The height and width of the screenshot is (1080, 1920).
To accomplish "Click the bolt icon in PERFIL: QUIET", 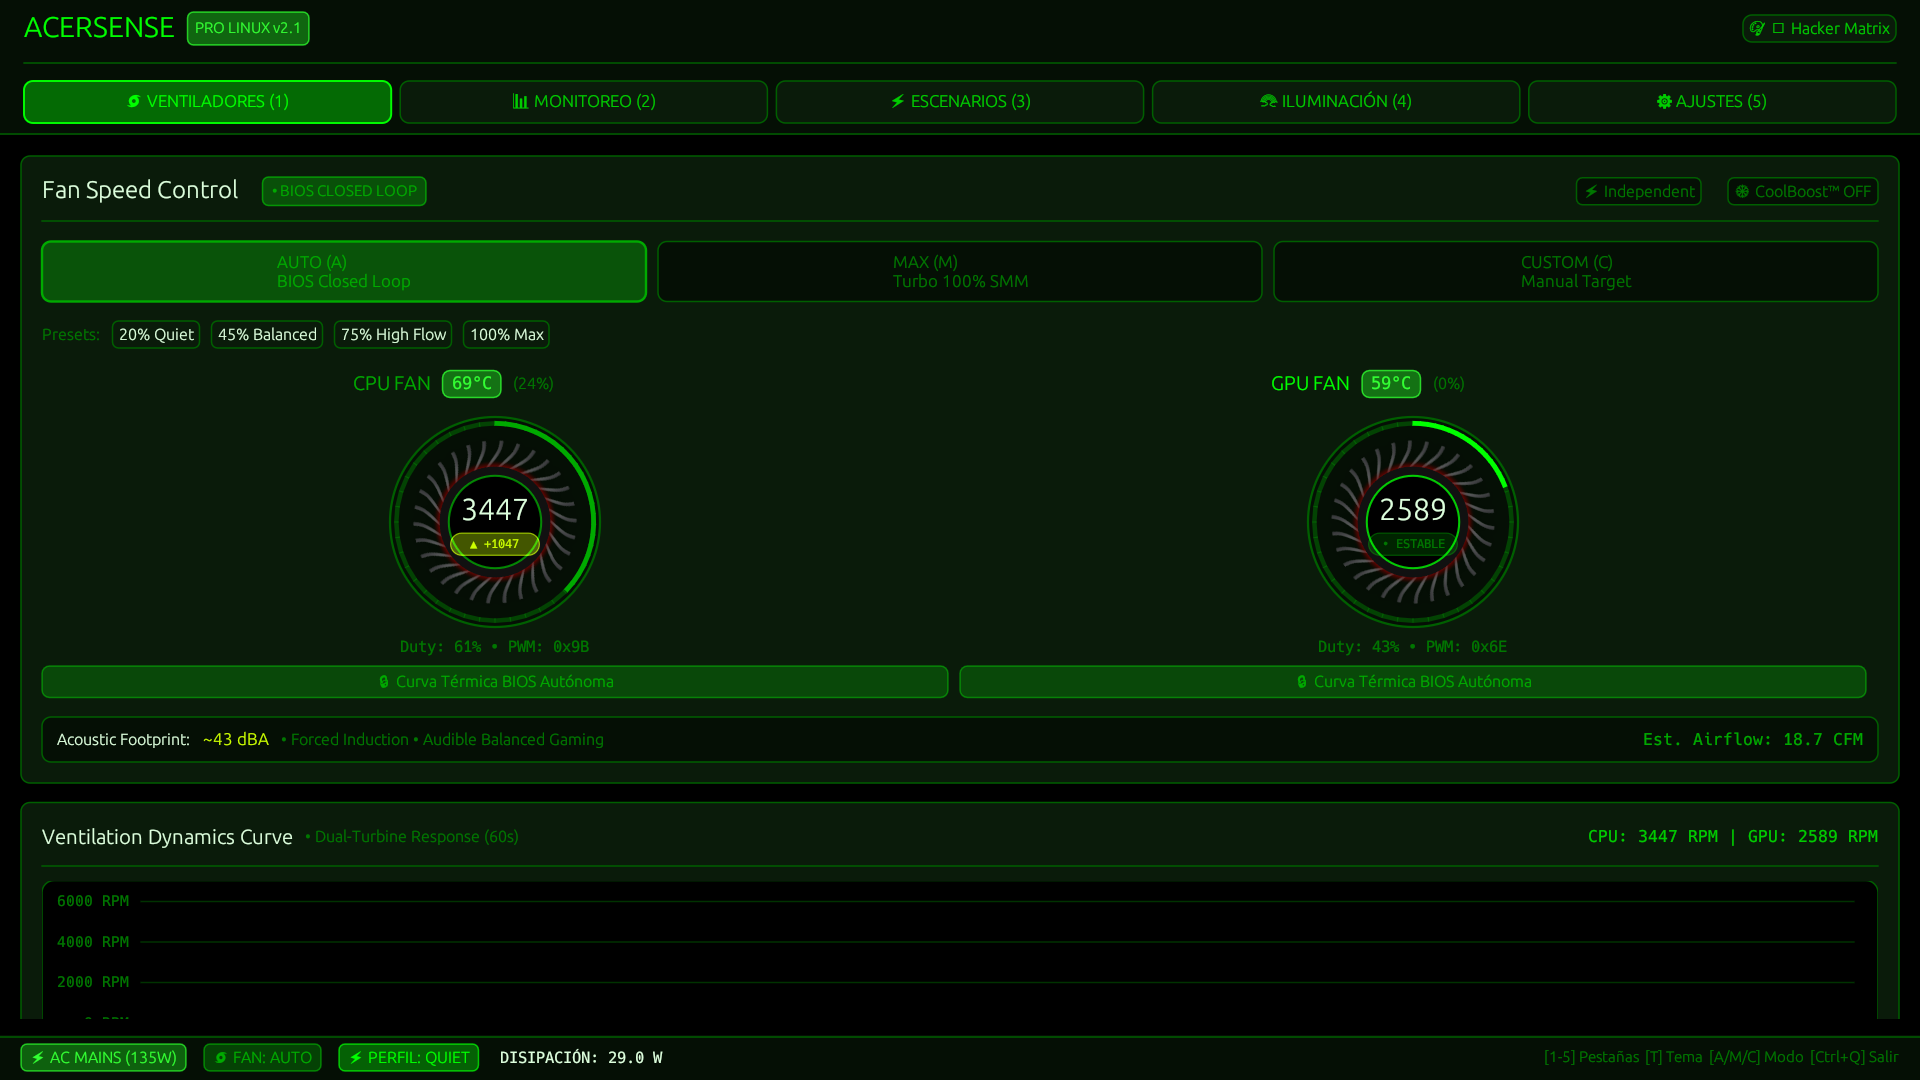I will pos(355,1057).
